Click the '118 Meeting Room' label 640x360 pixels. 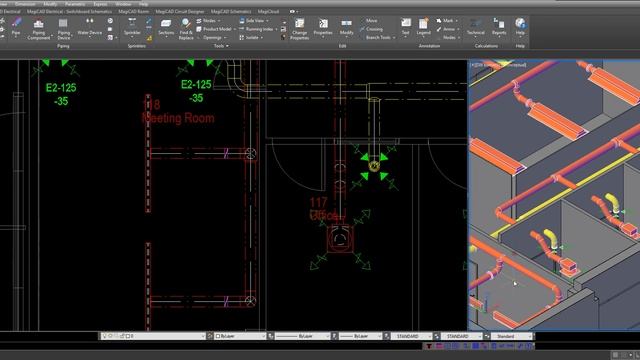pos(178,111)
